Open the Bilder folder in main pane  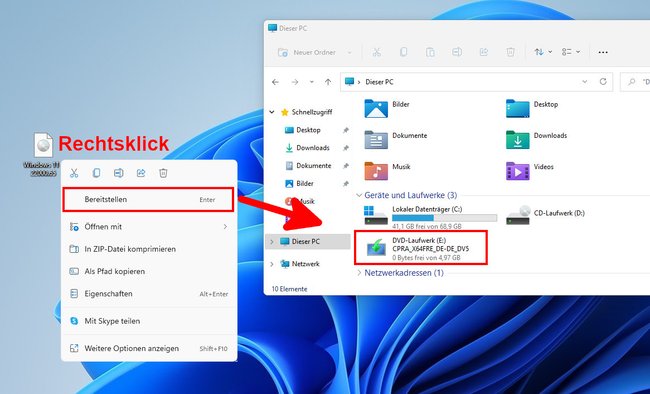pyautogui.click(x=387, y=108)
